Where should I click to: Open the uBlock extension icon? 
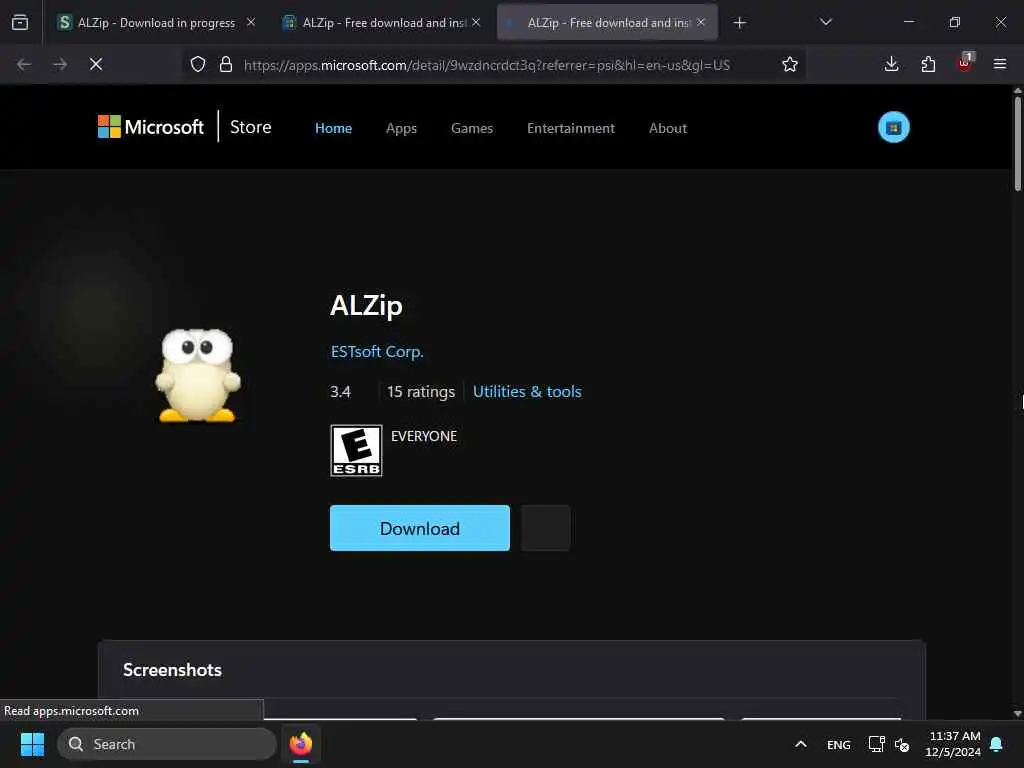click(x=965, y=63)
